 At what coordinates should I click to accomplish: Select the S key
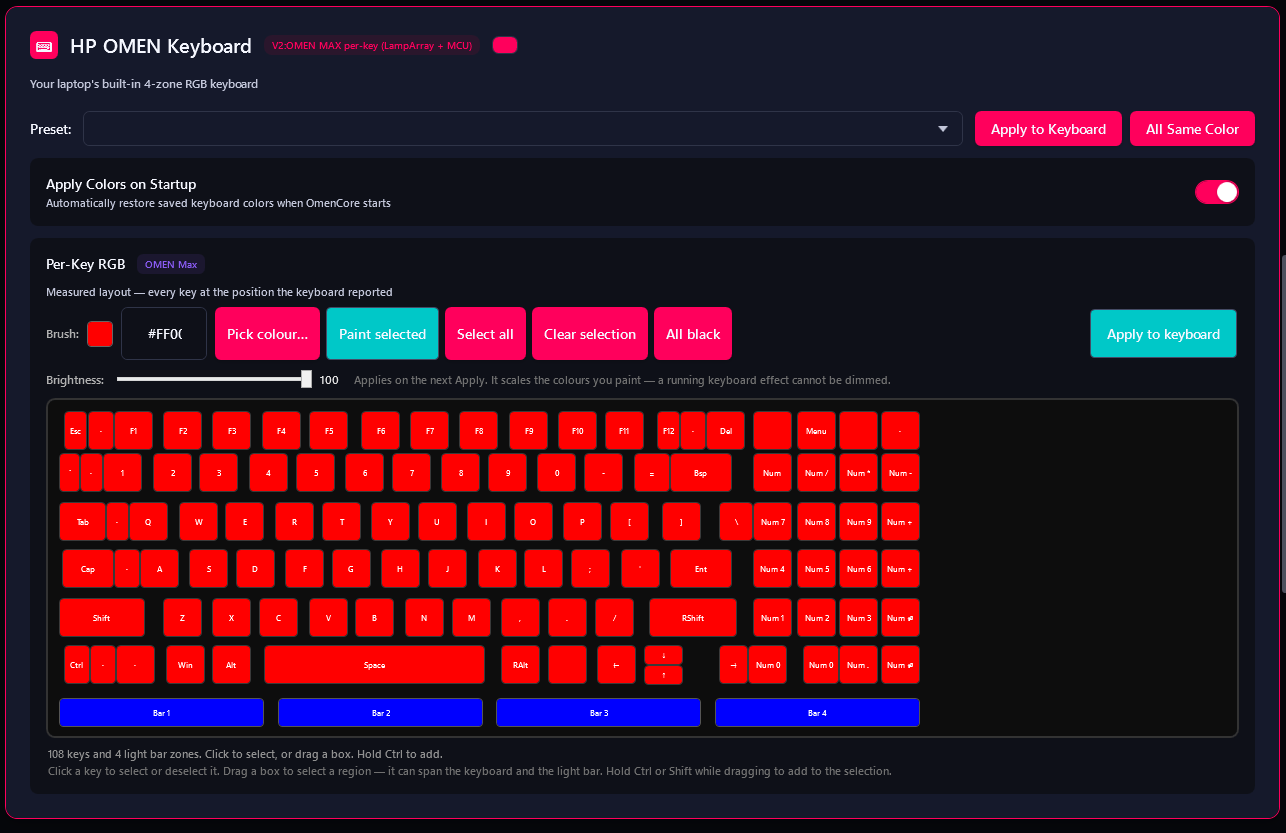(209, 569)
